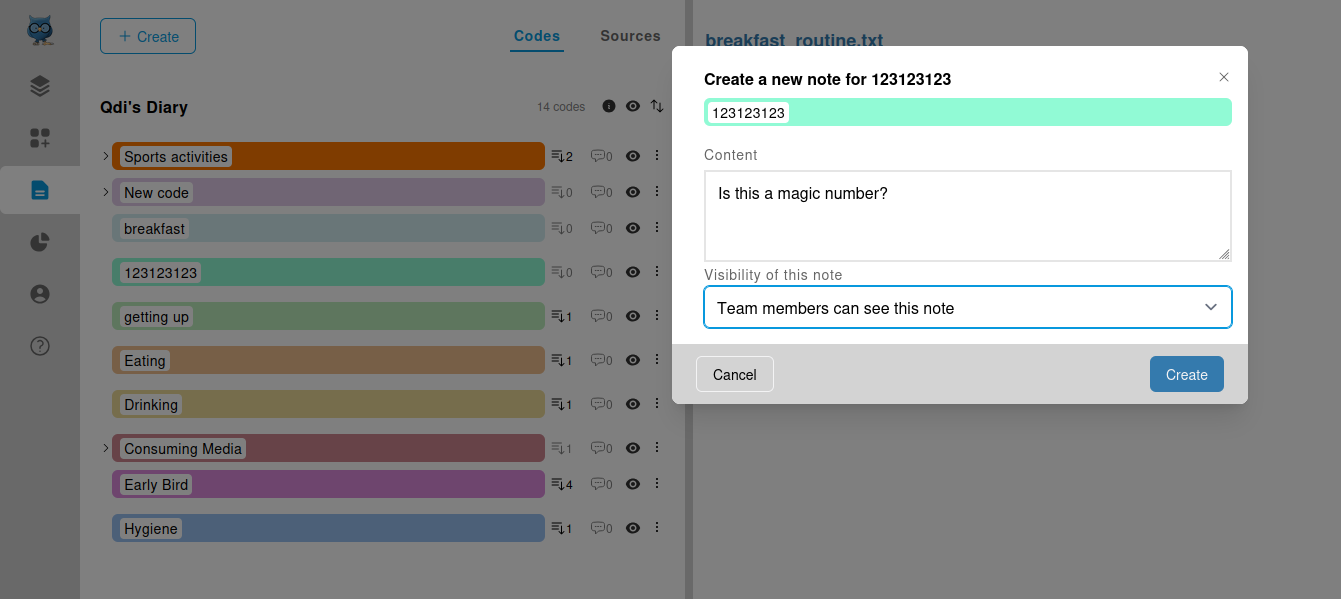Toggle visibility of Early Bird code
Screen dimensions: 1341x599
(633, 484)
